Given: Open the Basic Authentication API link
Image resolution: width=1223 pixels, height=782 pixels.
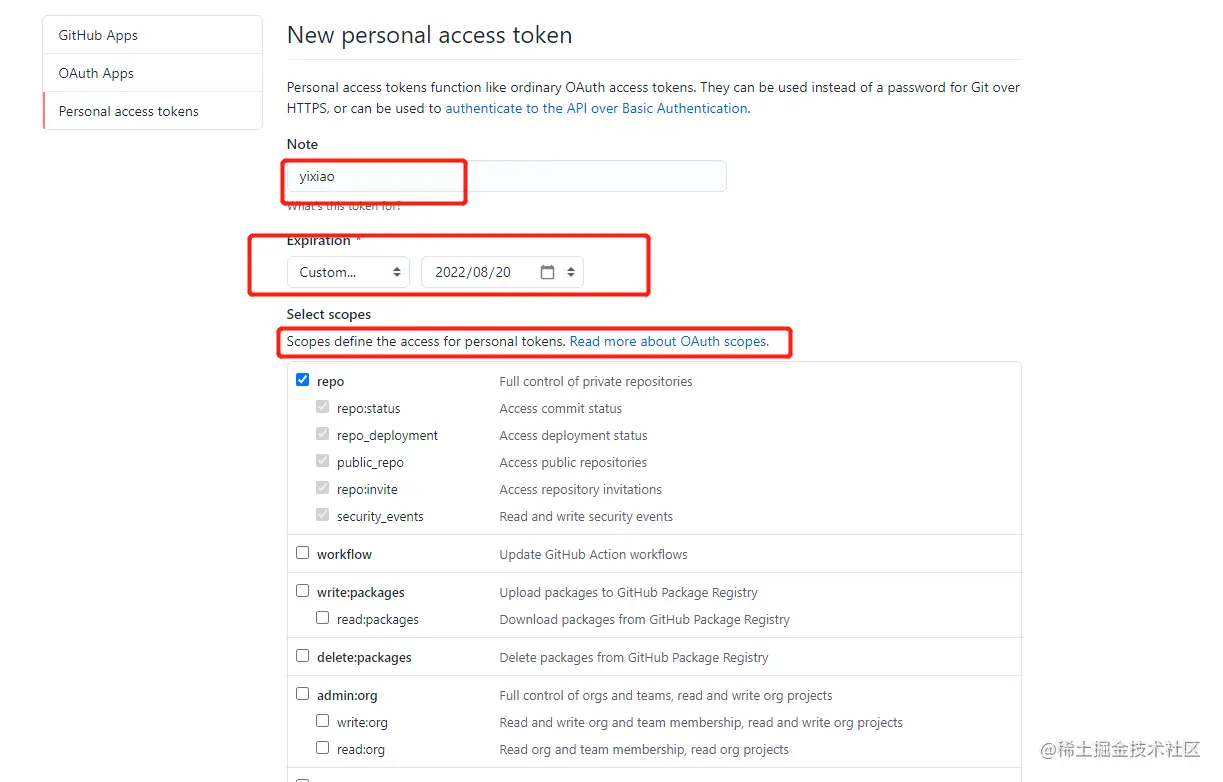Looking at the screenshot, I should tap(596, 108).
